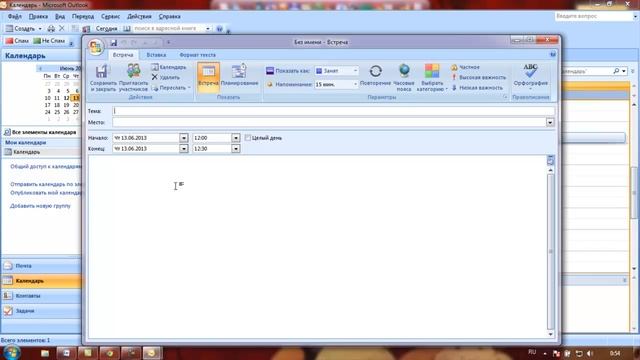Open the Почта navigation pane
This screenshot has height=360, width=640.
tap(41, 266)
